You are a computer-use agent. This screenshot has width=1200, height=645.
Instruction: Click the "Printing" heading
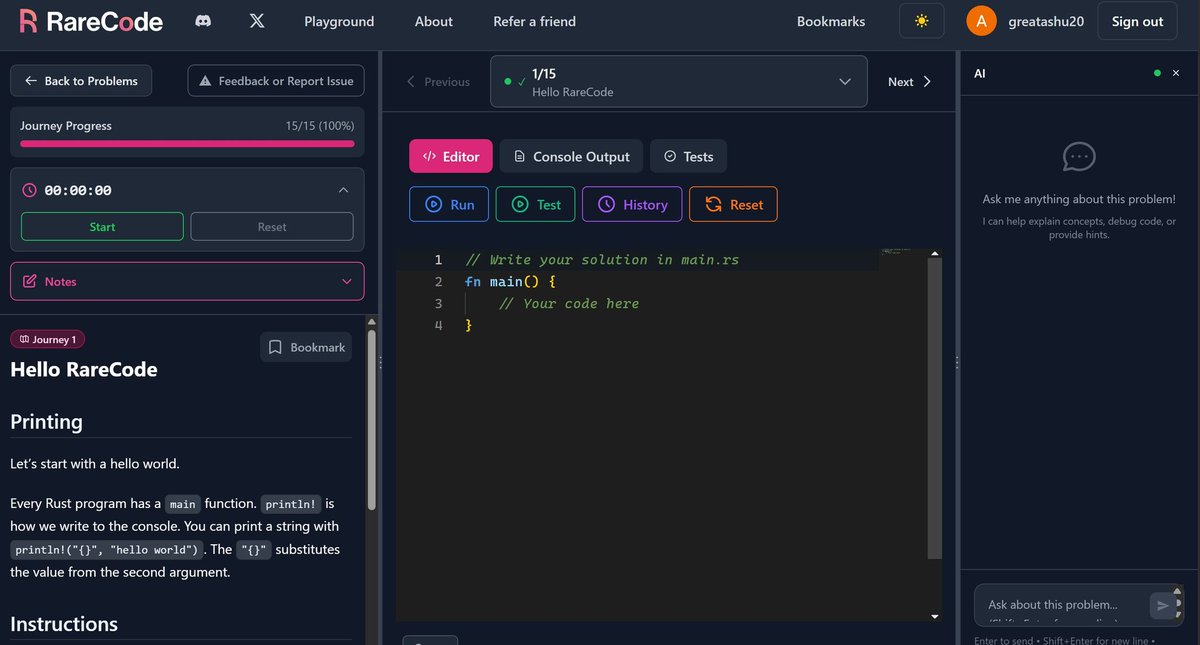pos(46,421)
